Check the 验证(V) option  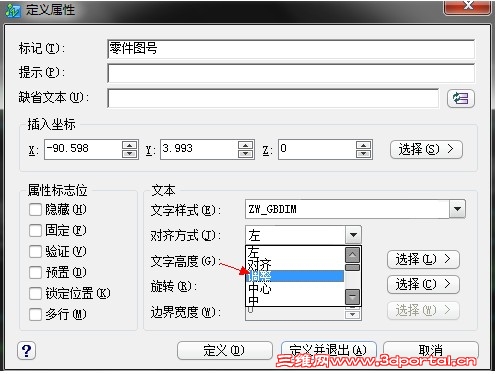click(35, 252)
